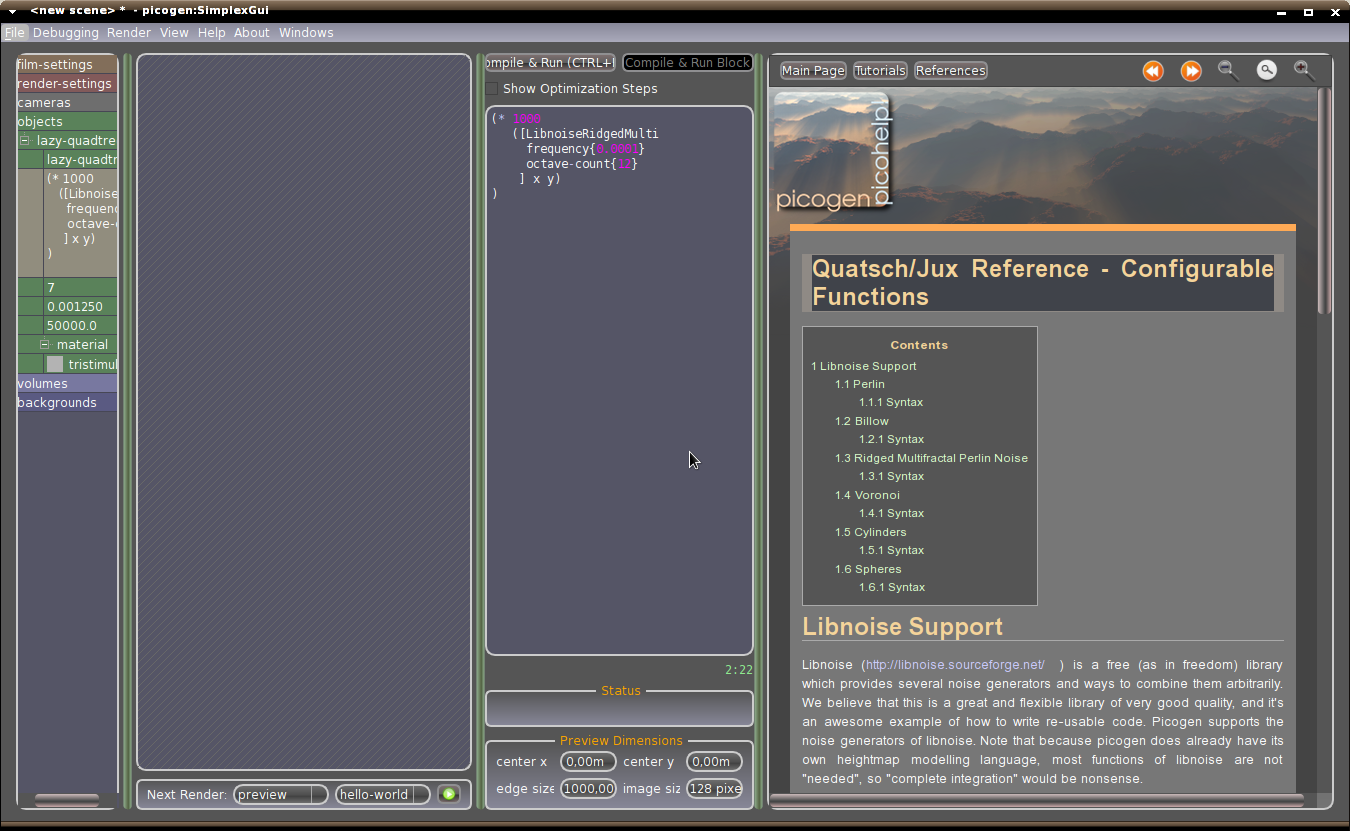Open the Render menu

[129, 33]
